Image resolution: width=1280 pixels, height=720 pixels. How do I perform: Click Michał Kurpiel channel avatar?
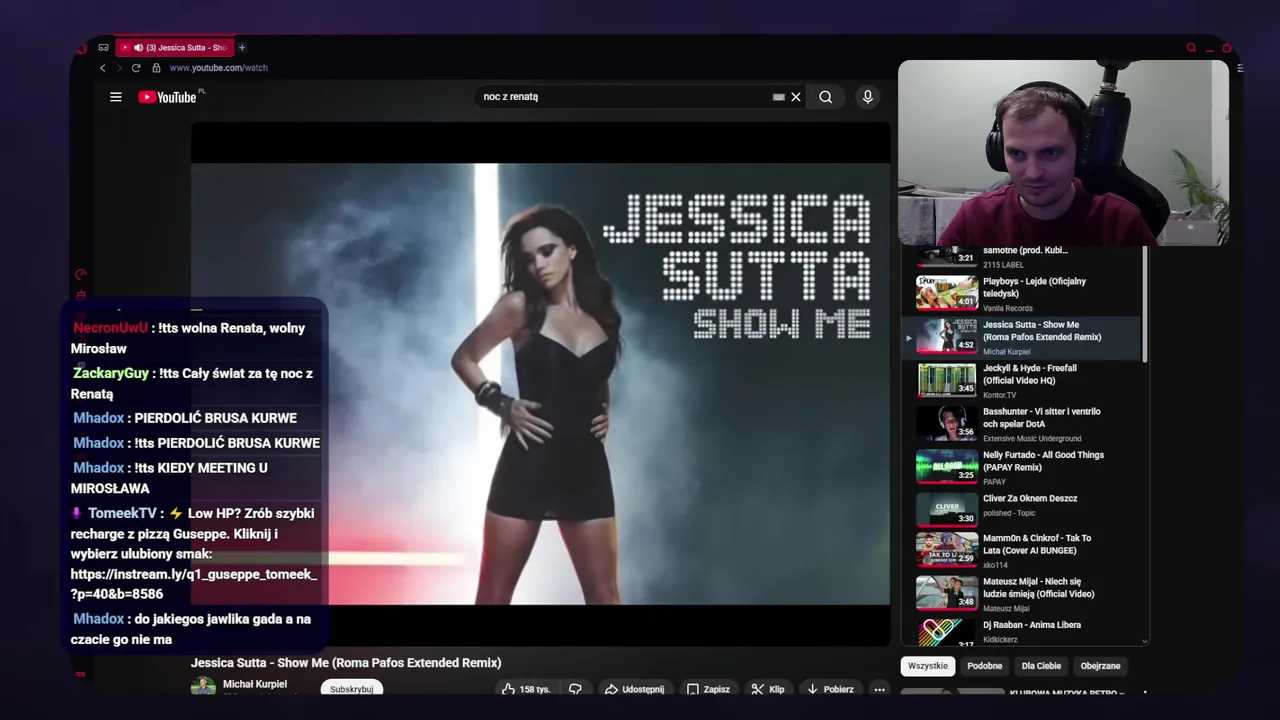point(203,687)
